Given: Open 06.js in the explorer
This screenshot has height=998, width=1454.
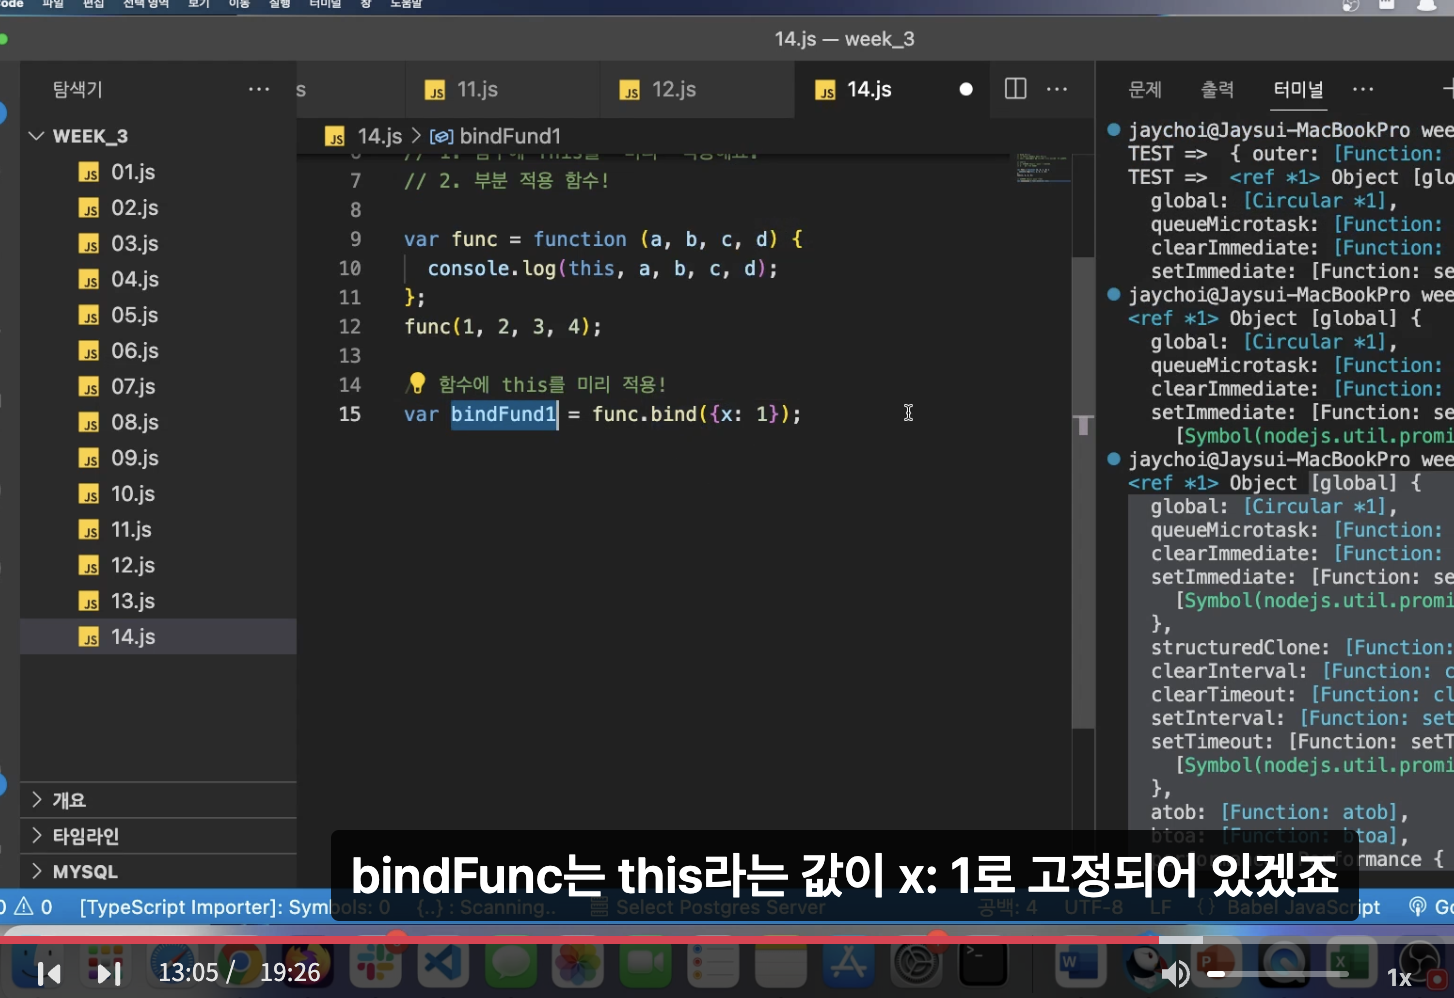Looking at the screenshot, I should (x=158, y=351).
